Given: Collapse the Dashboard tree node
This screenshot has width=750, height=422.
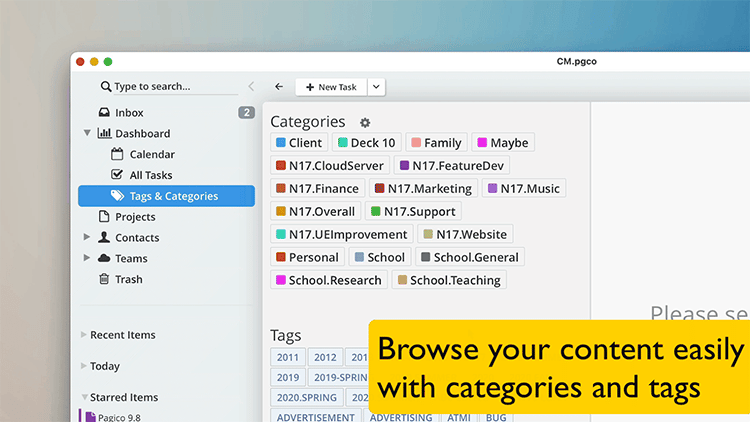Looking at the screenshot, I should pyautogui.click(x=87, y=133).
